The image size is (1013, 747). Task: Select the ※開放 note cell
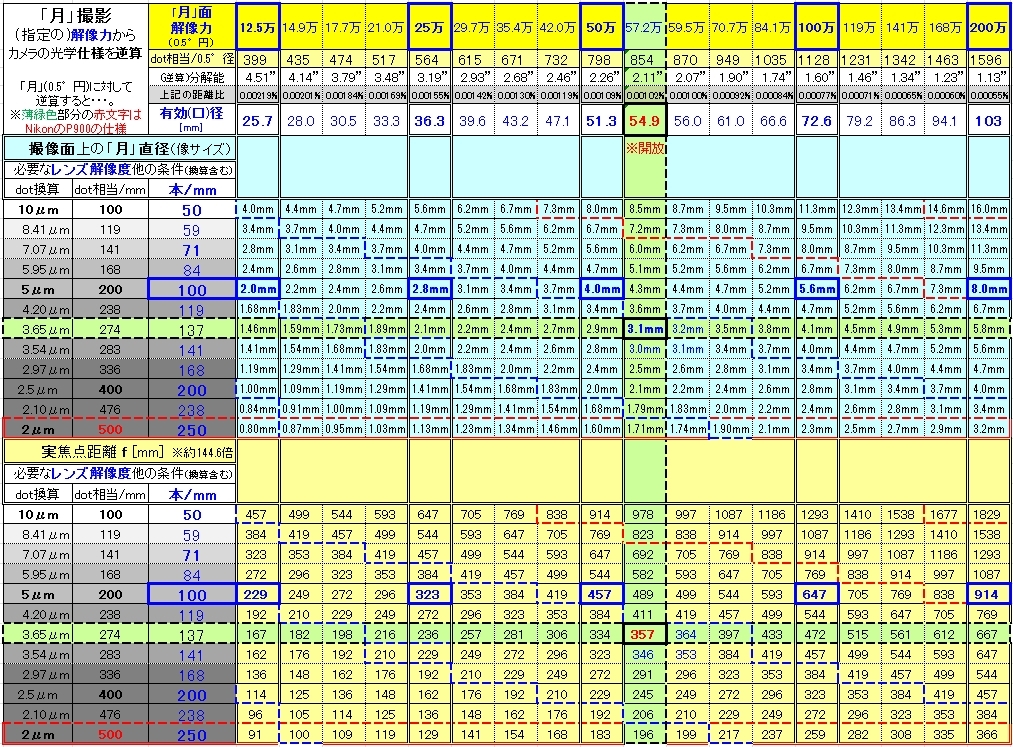click(644, 148)
